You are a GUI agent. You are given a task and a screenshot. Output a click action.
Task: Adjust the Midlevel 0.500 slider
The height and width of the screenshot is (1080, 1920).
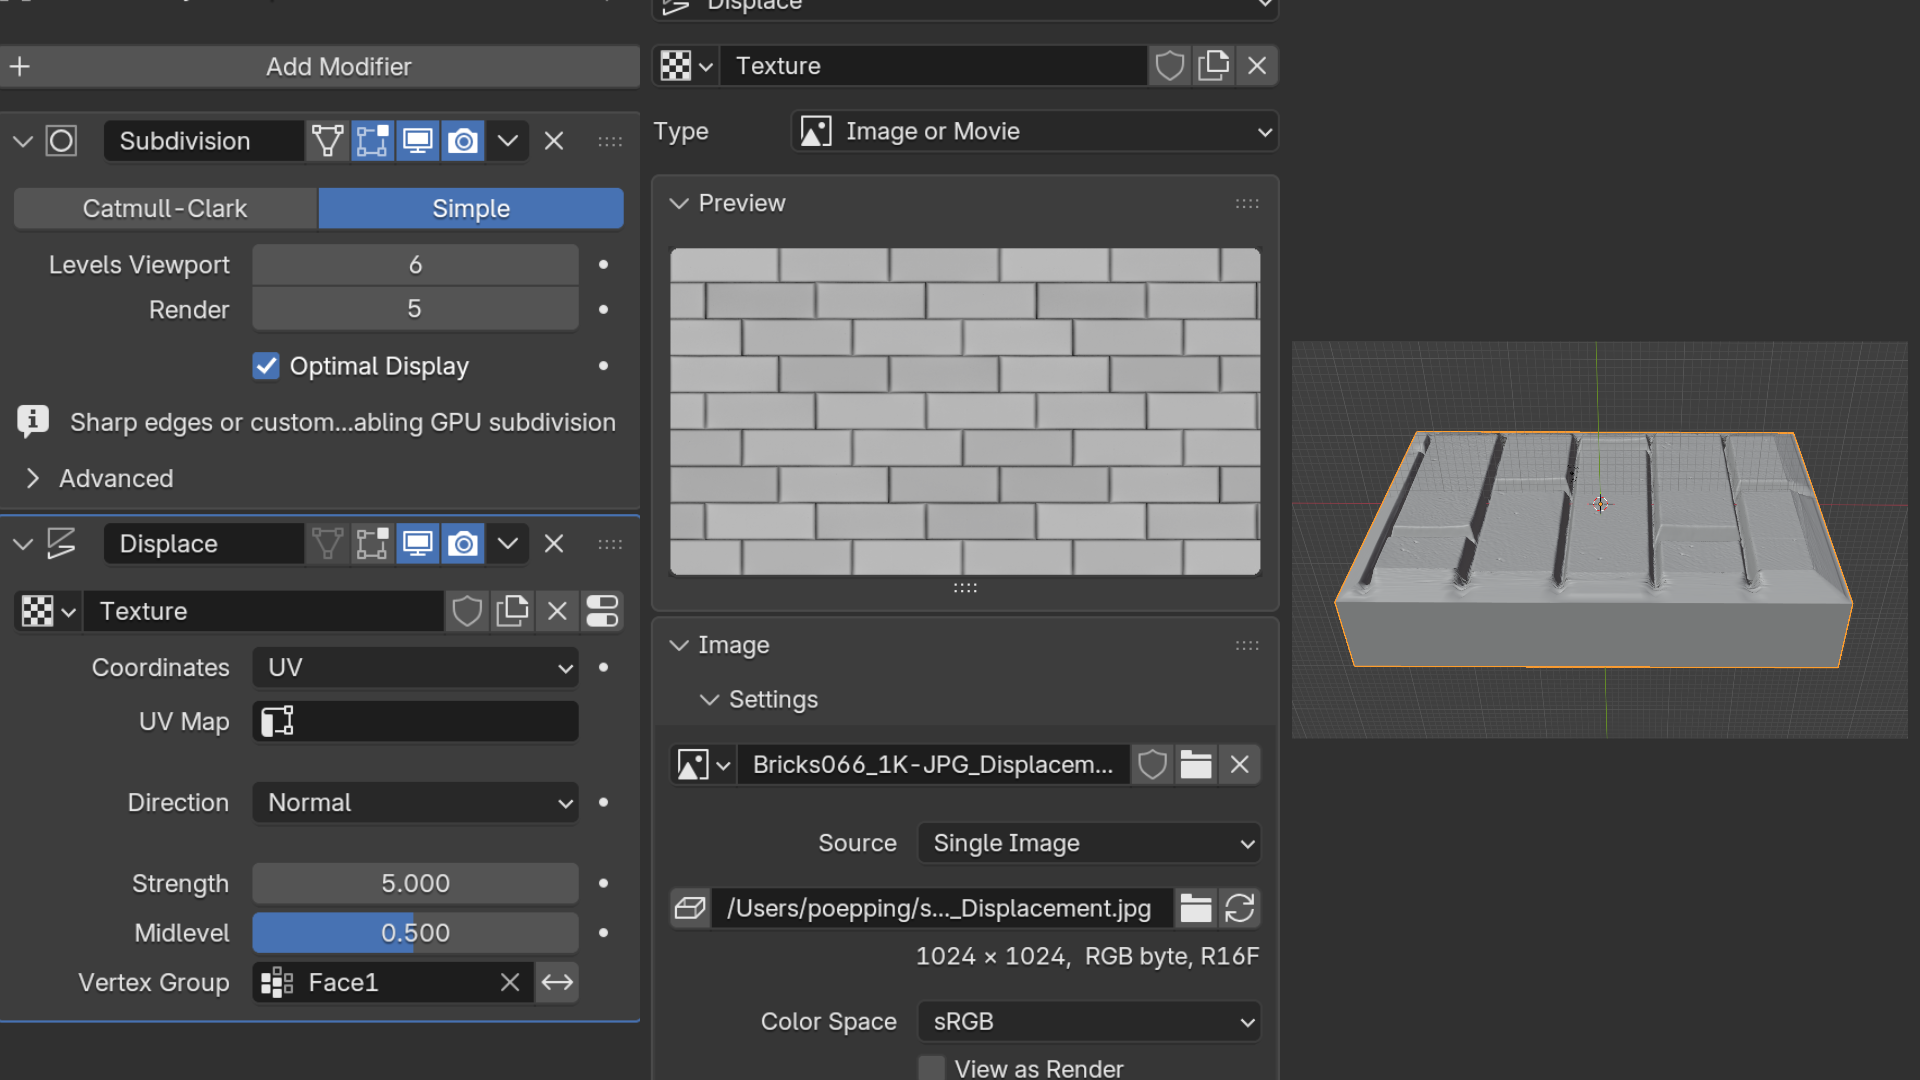tap(415, 933)
